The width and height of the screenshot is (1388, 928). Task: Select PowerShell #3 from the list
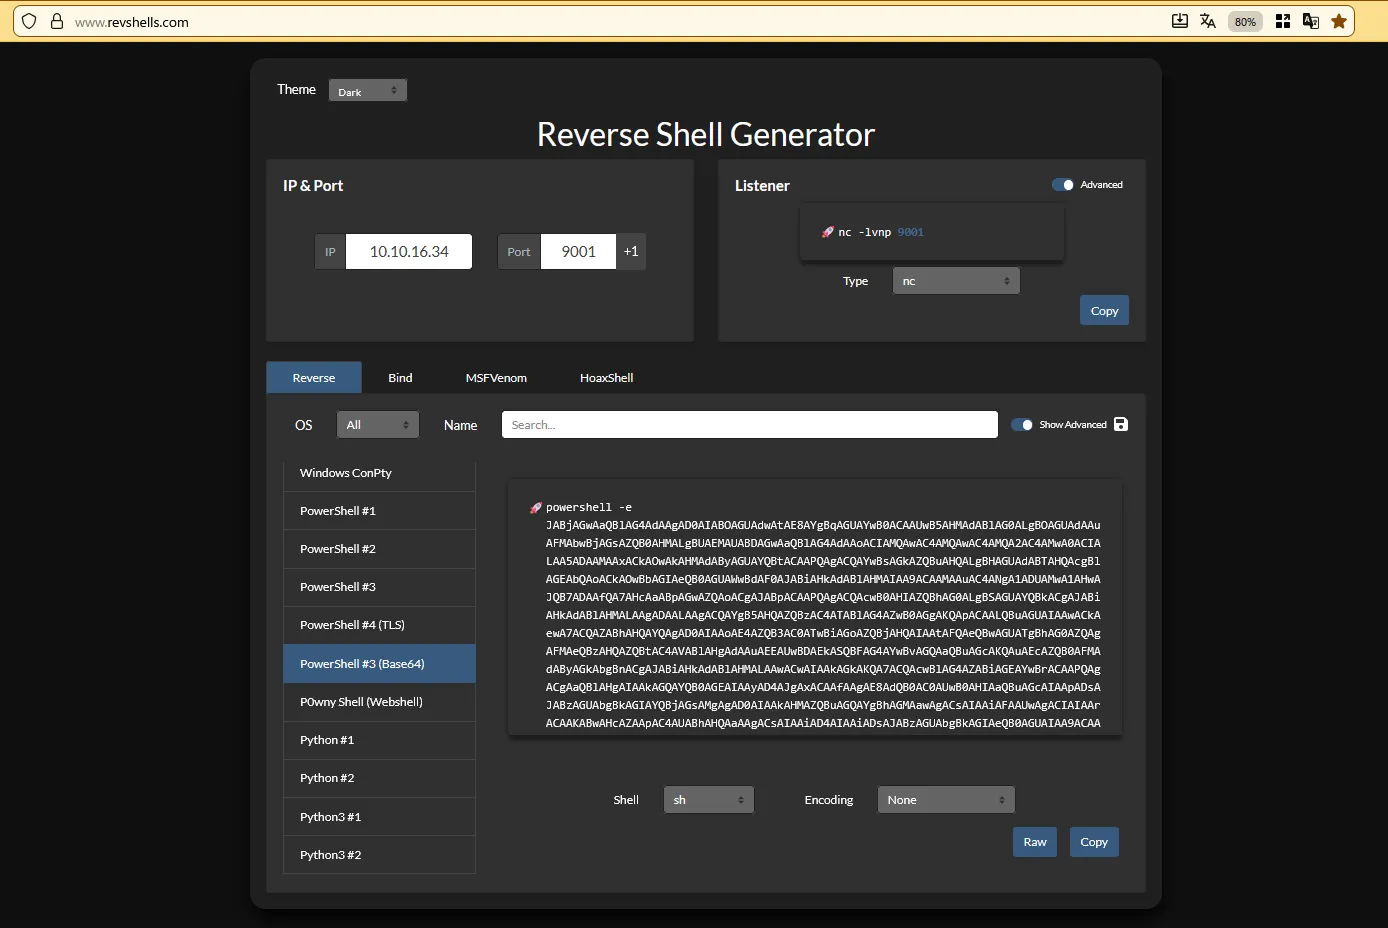tap(379, 587)
